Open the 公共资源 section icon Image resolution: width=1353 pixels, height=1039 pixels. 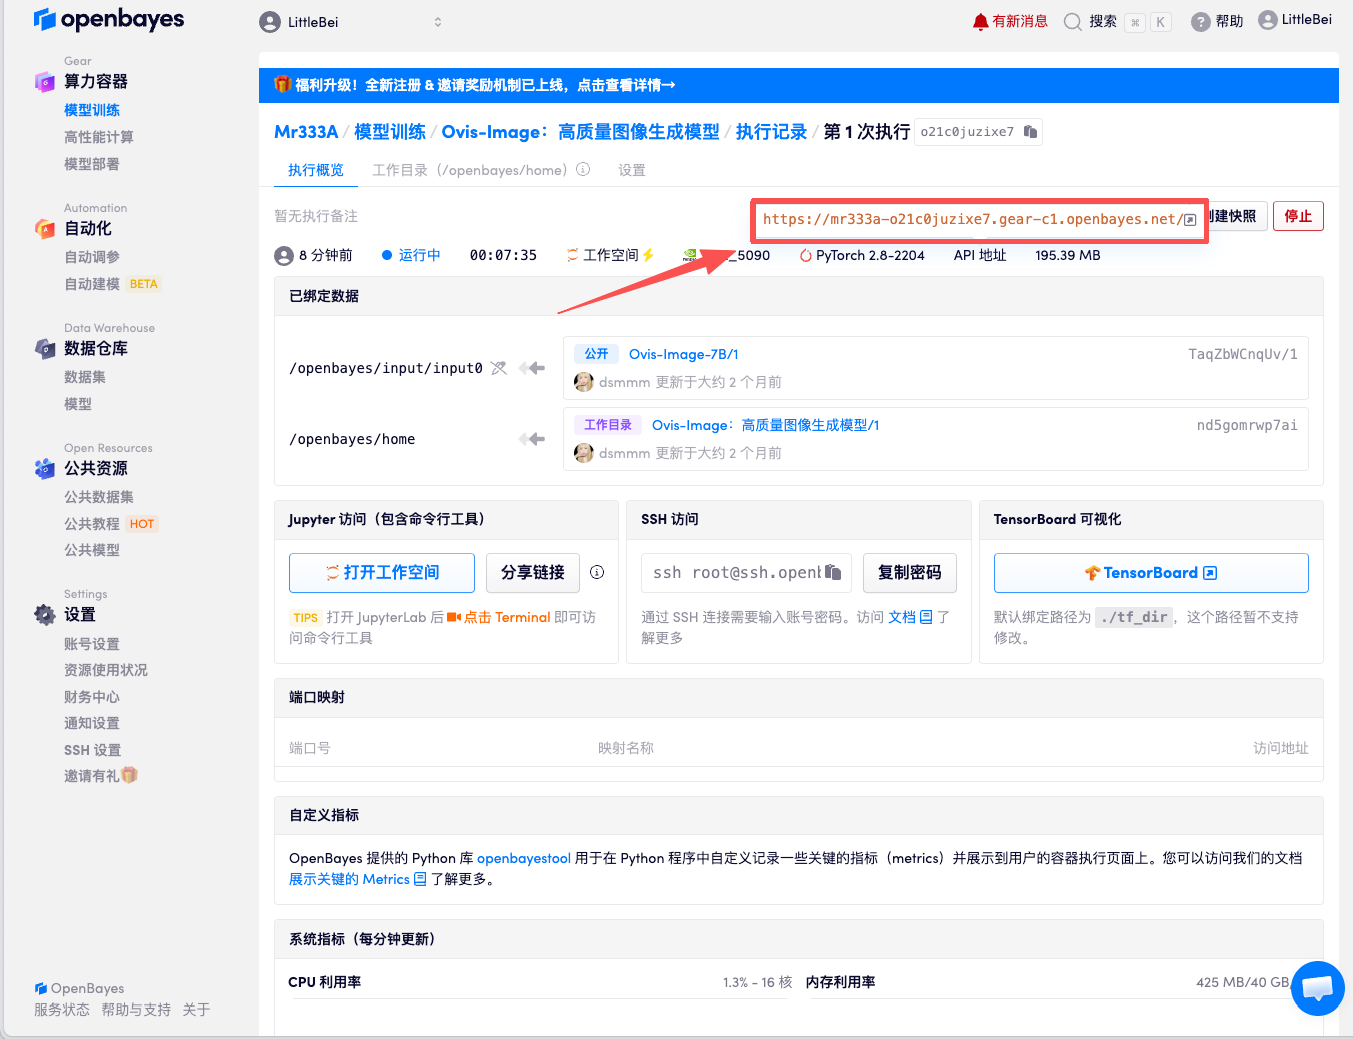click(45, 468)
